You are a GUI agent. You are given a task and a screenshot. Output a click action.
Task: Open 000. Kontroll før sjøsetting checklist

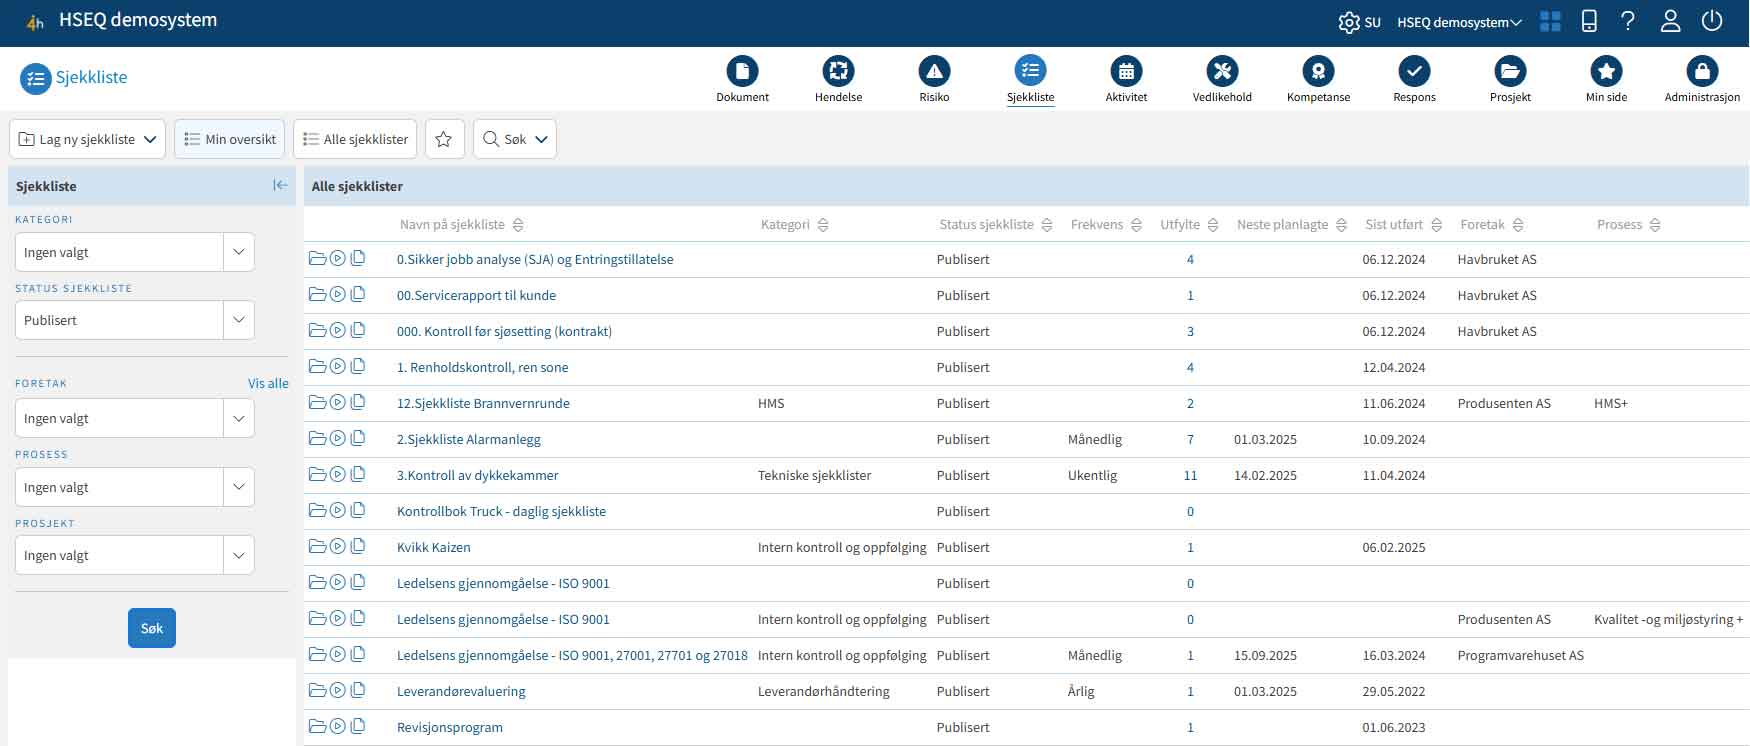504,331
